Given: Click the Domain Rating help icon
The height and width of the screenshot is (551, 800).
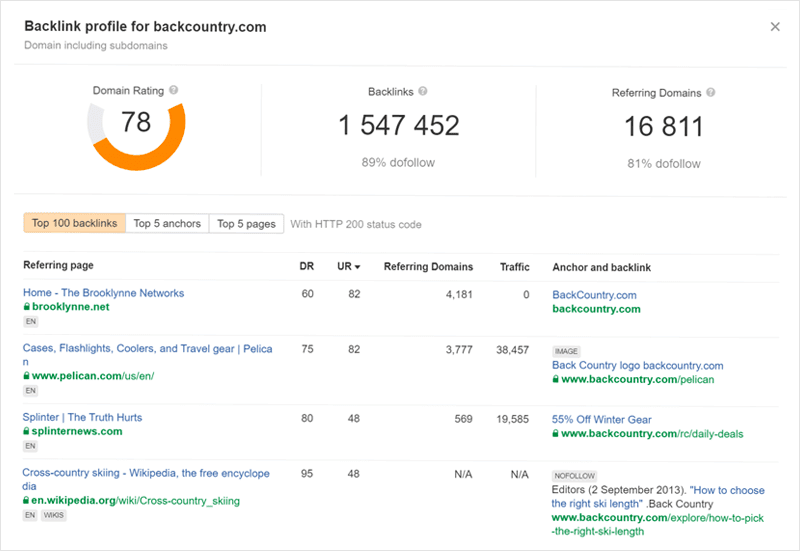Looking at the screenshot, I should (x=174, y=90).
